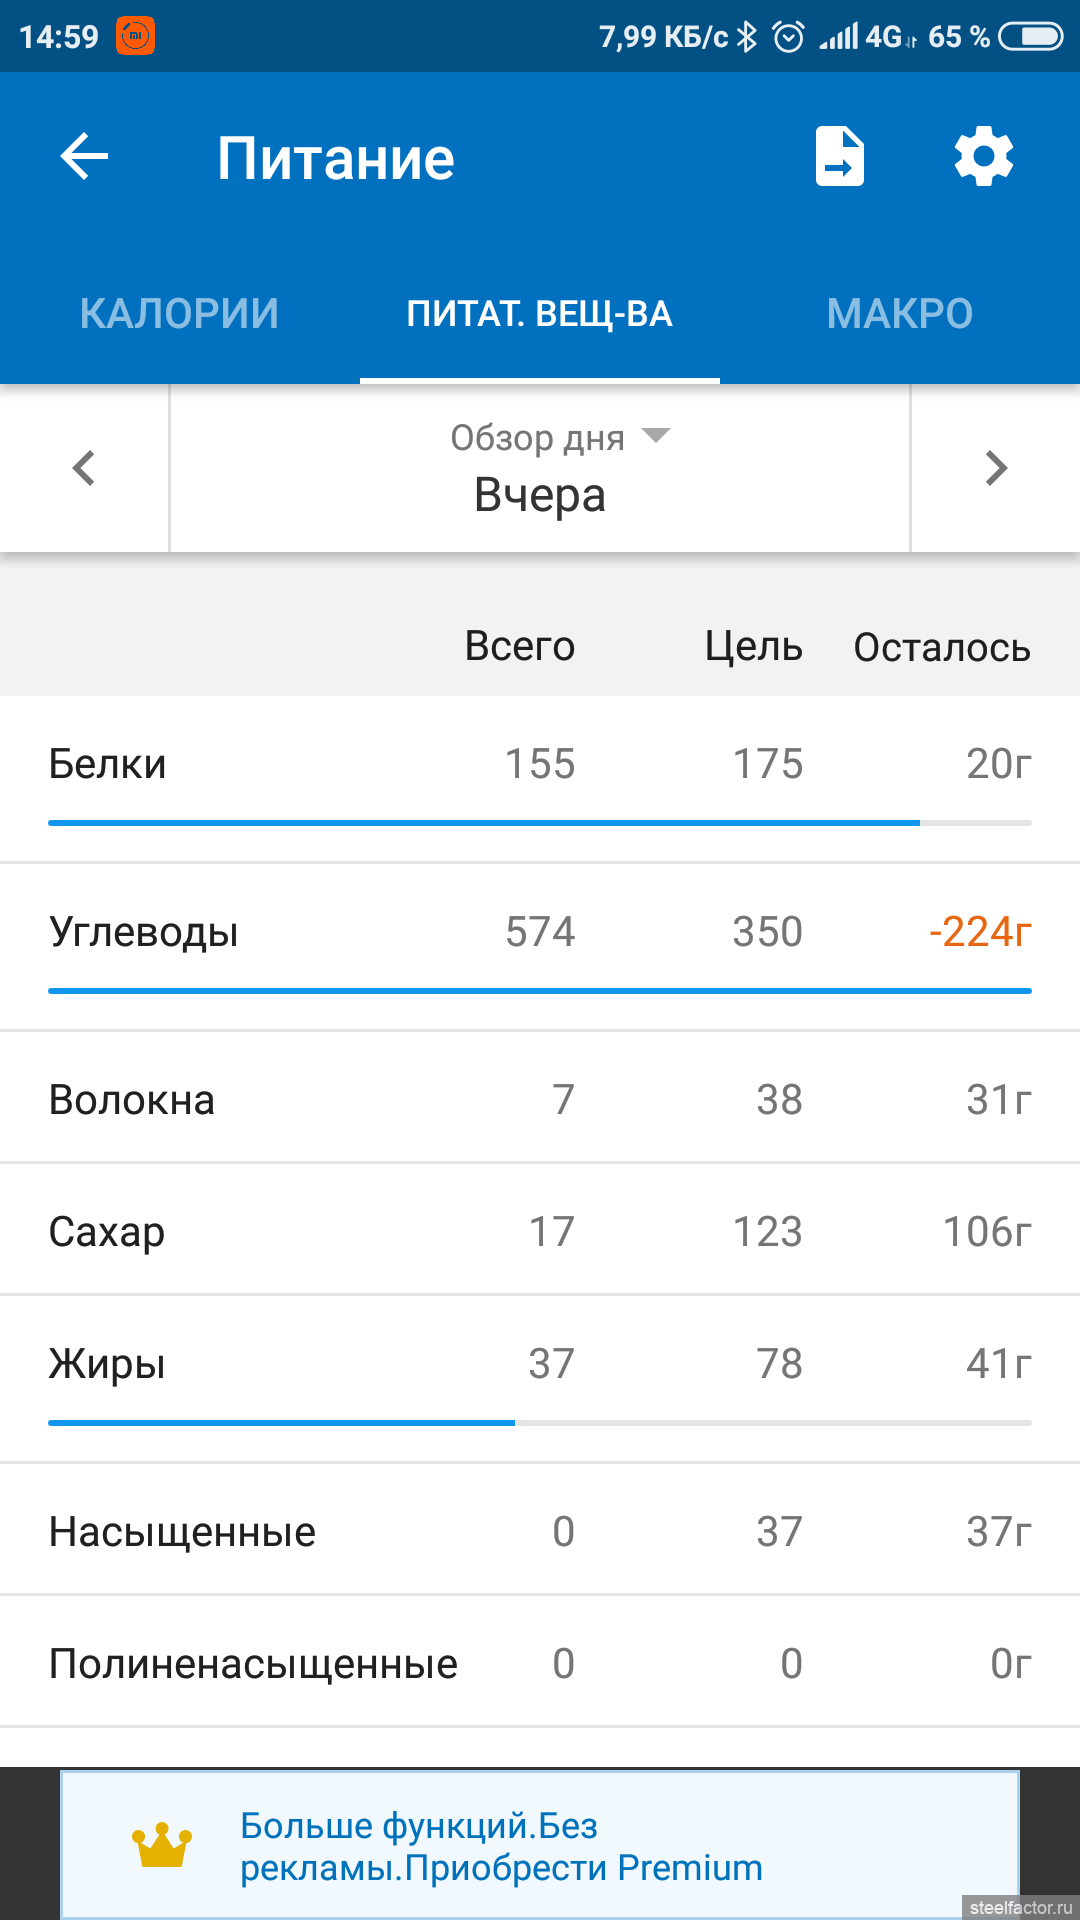This screenshot has width=1080, height=1920.
Task: Select the ПИТАТ. ВЕЩ-ВА tab
Action: click(539, 314)
